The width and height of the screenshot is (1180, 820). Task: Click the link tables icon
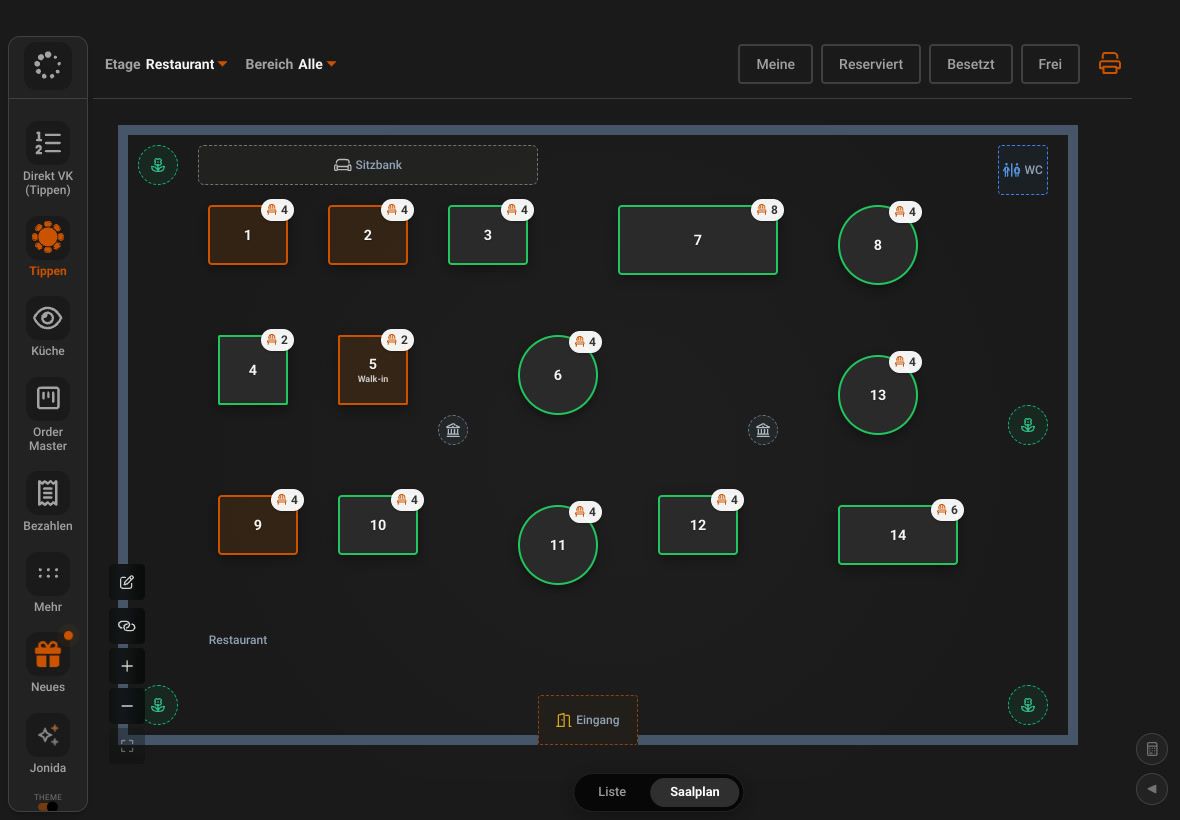(x=126, y=626)
